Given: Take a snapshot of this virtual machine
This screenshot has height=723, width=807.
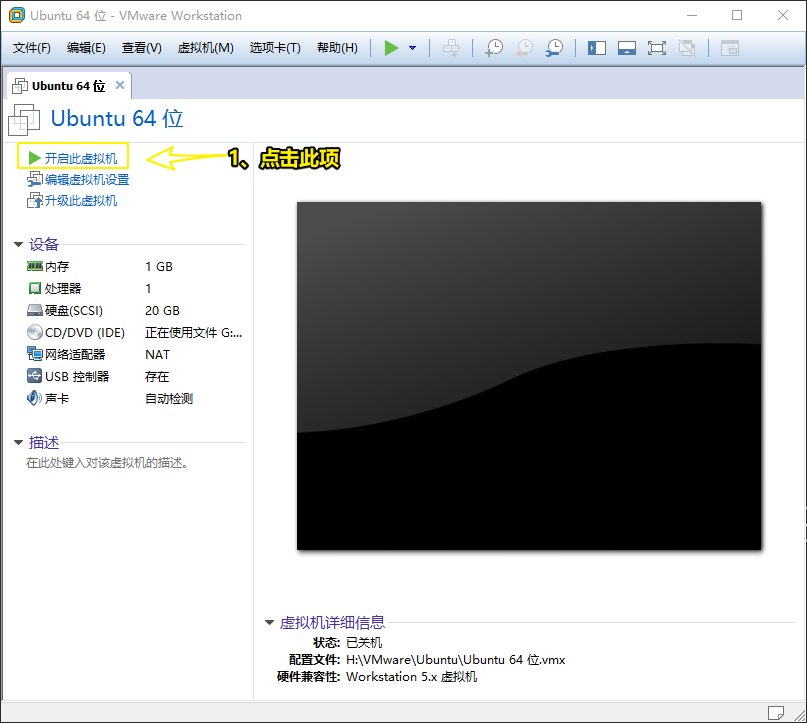Looking at the screenshot, I should pyautogui.click(x=493, y=48).
